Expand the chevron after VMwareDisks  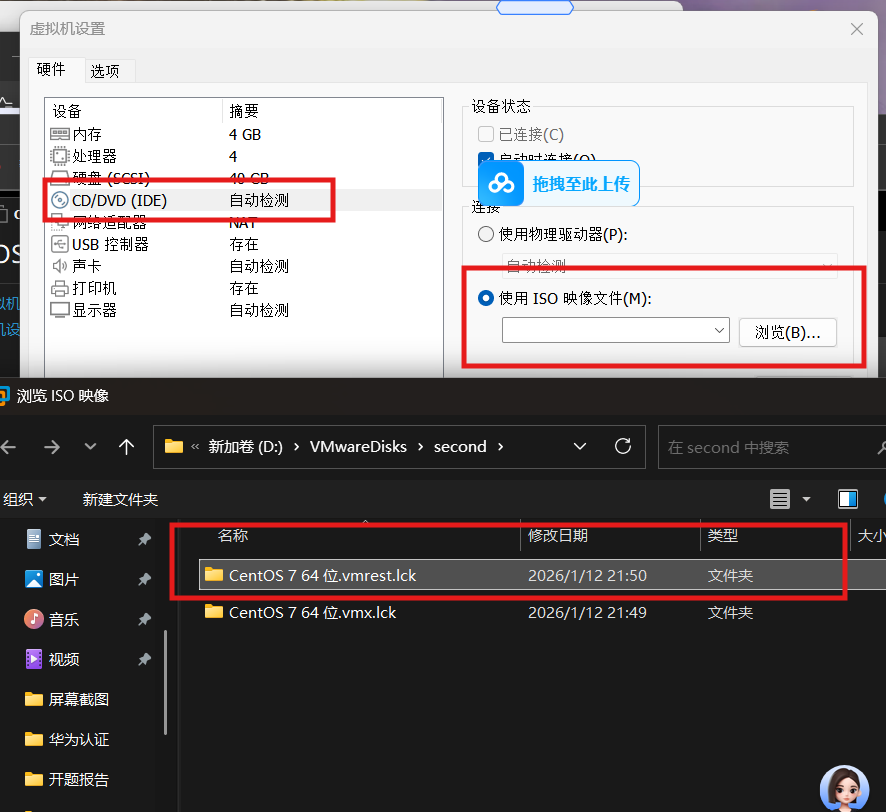tap(420, 447)
